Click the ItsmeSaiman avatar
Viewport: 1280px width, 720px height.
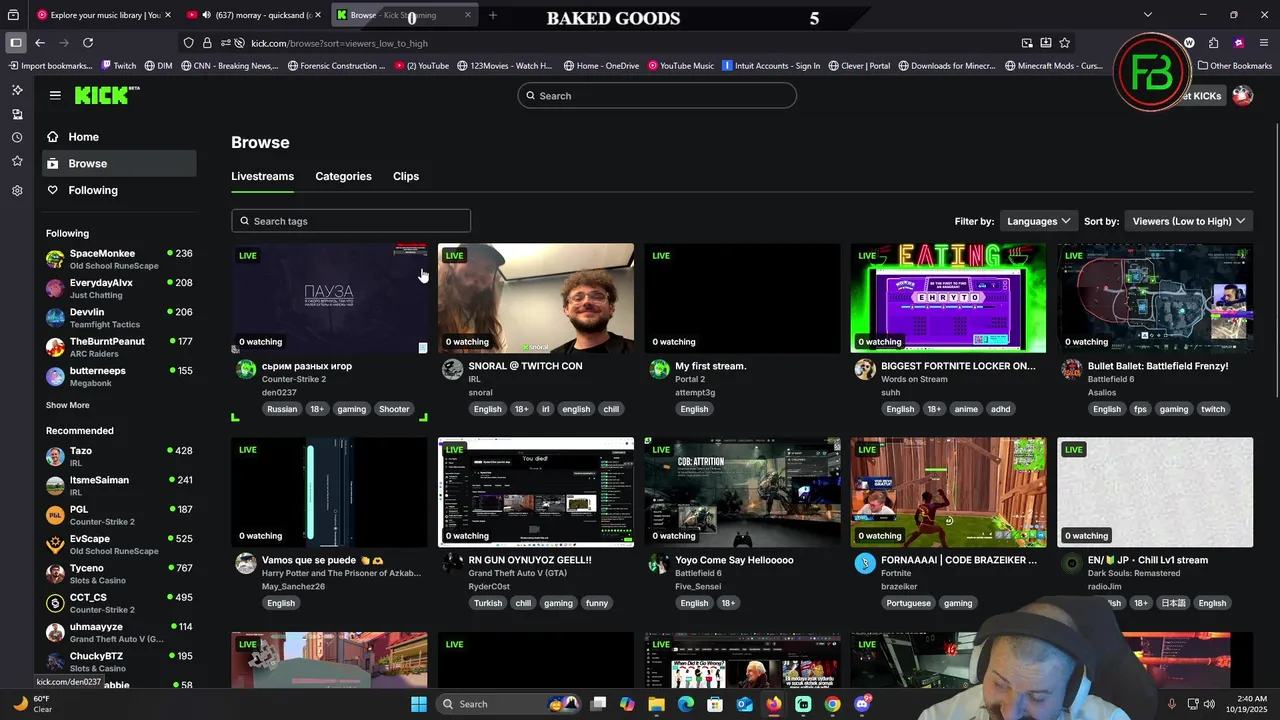55,485
